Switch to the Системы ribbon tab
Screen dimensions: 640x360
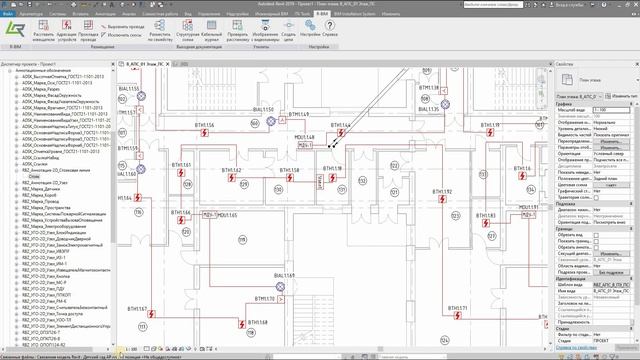(57, 13)
